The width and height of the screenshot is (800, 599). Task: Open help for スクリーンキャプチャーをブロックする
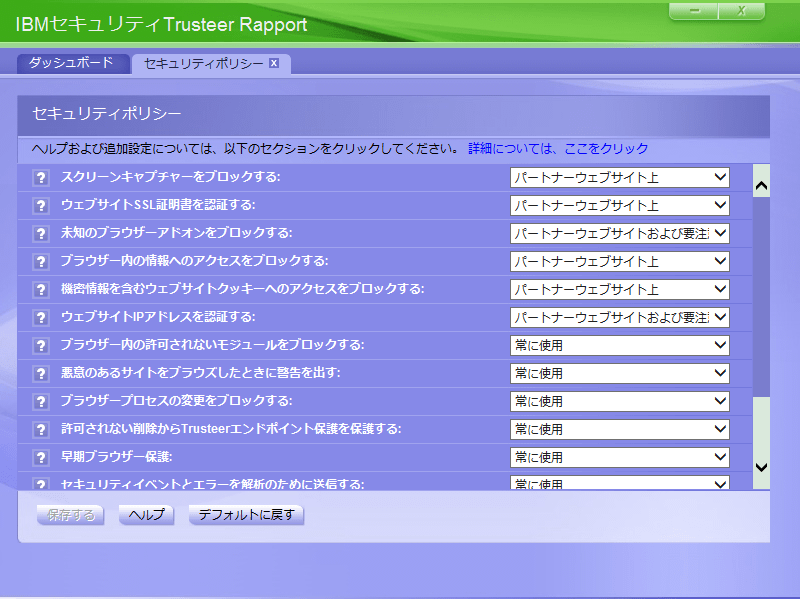coord(41,178)
